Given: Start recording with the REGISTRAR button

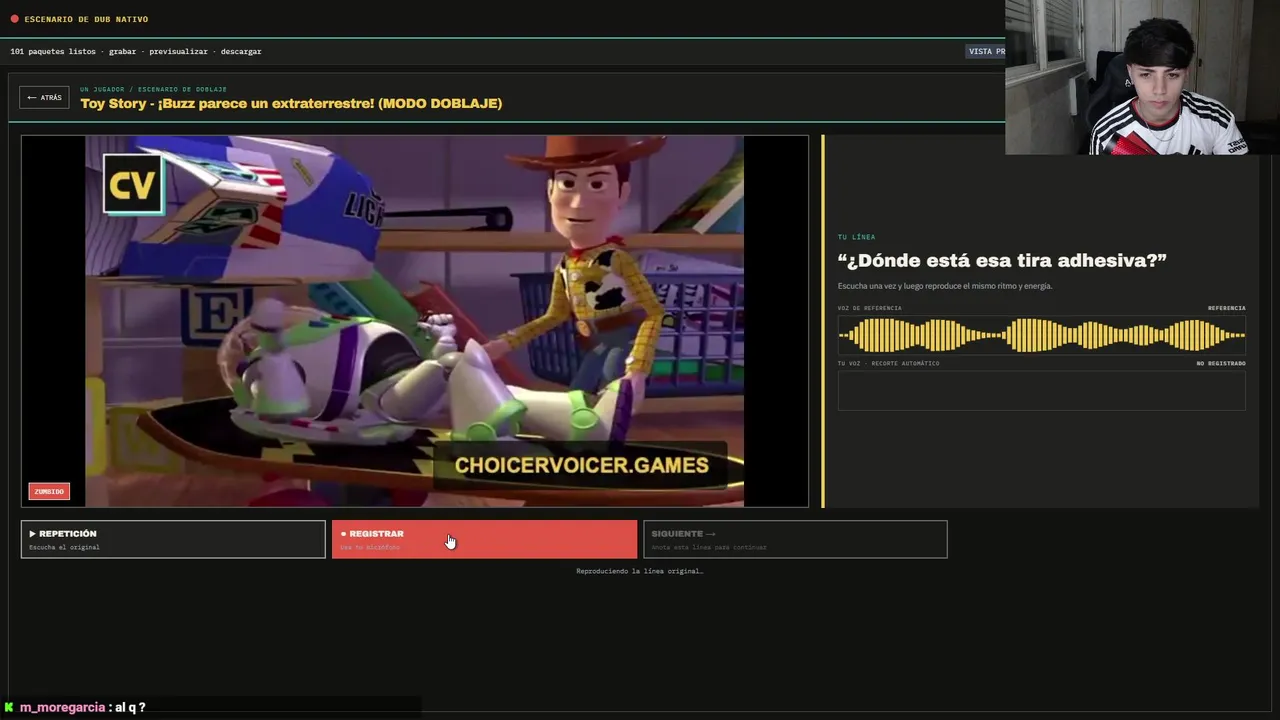Looking at the screenshot, I should [484, 539].
